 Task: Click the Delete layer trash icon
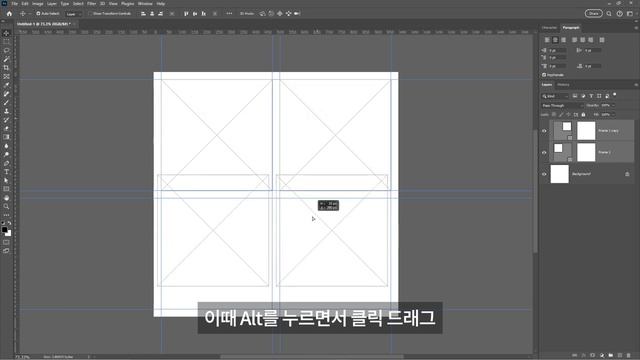coord(629,356)
